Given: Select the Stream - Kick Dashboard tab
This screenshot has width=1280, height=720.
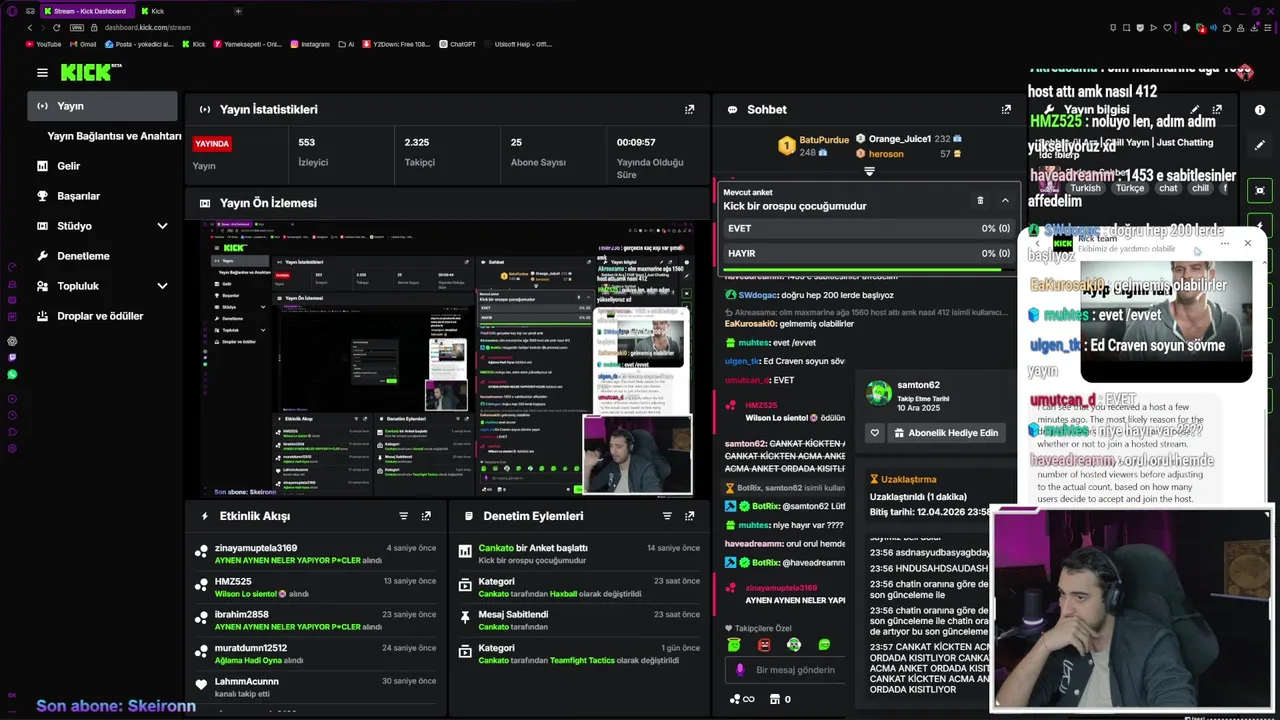Looking at the screenshot, I should pos(87,11).
